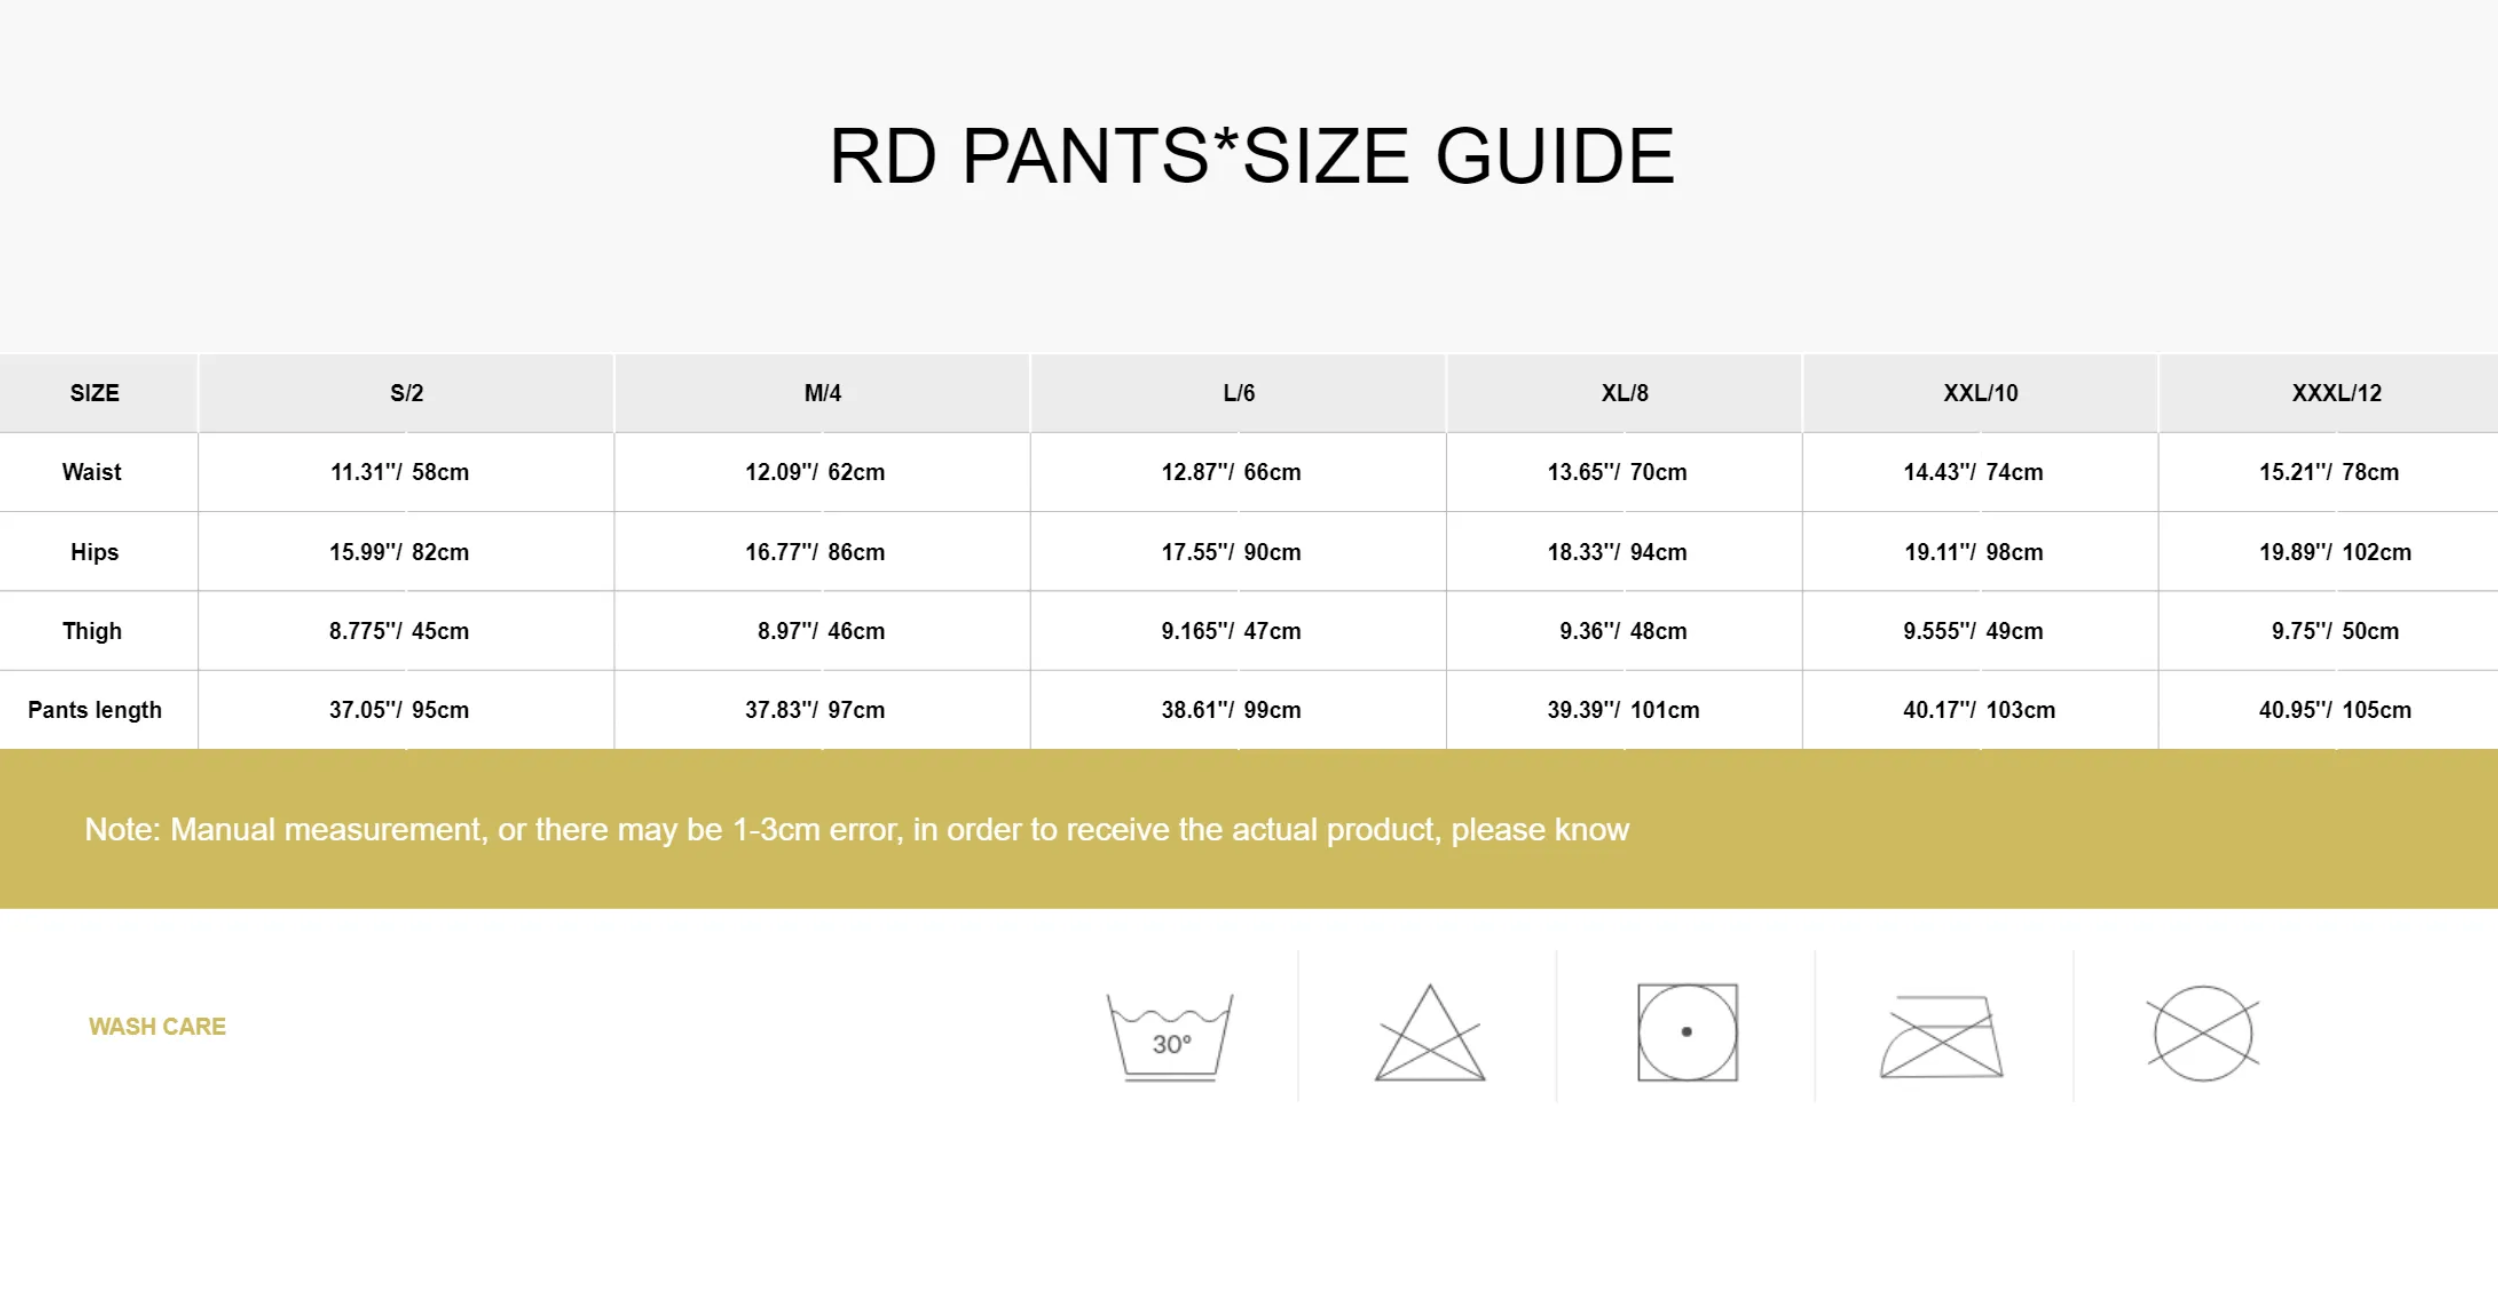Click the Waist row label
Screen dimensions: 2498x1306
click(91, 472)
